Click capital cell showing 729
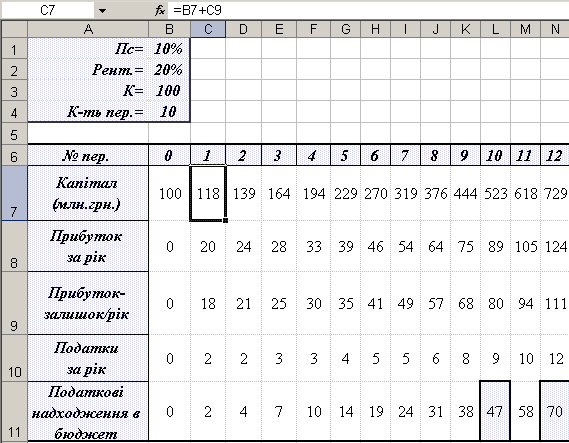 (555, 193)
